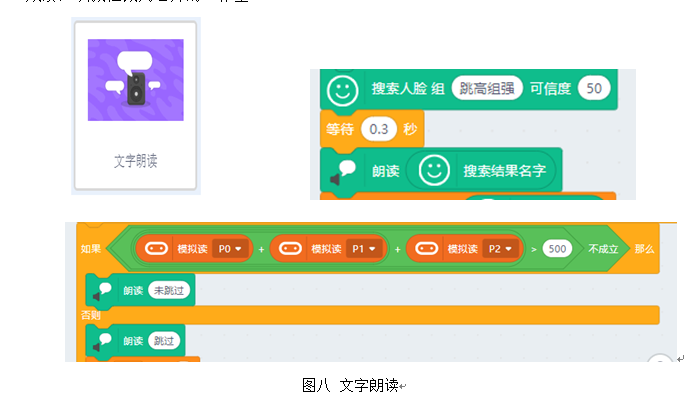695x394 pixels.
Task: Click the 不成立 operator text
Action: [x=603, y=249]
